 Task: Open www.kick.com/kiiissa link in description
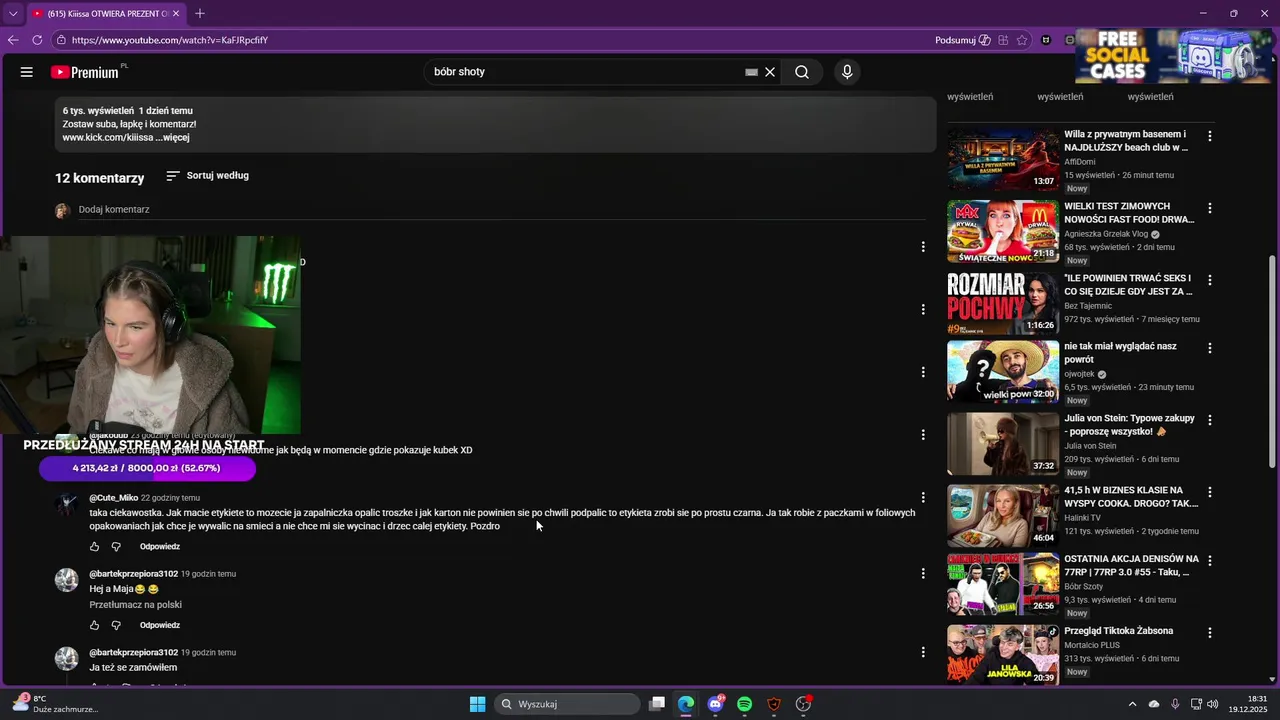(x=107, y=138)
